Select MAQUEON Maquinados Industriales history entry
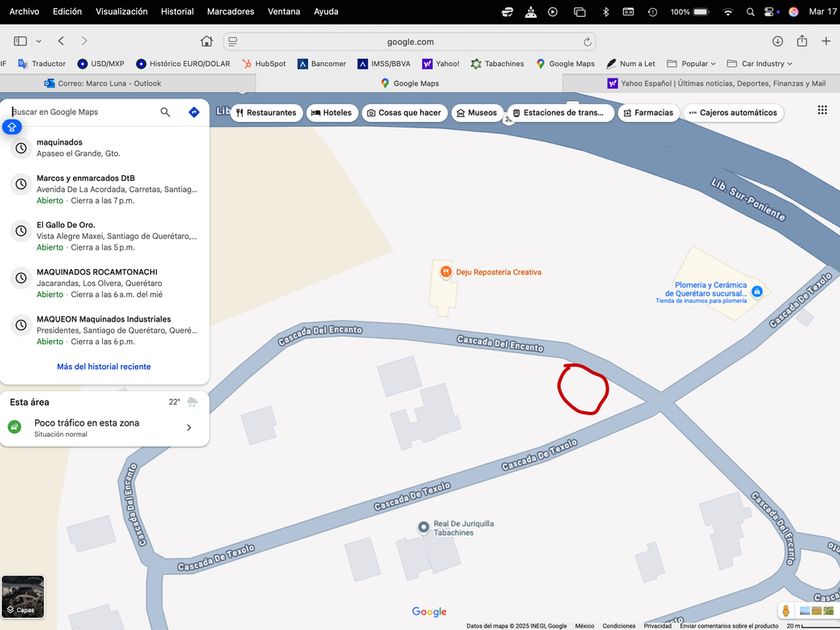Screen dimensions: 840x630 point(104,330)
